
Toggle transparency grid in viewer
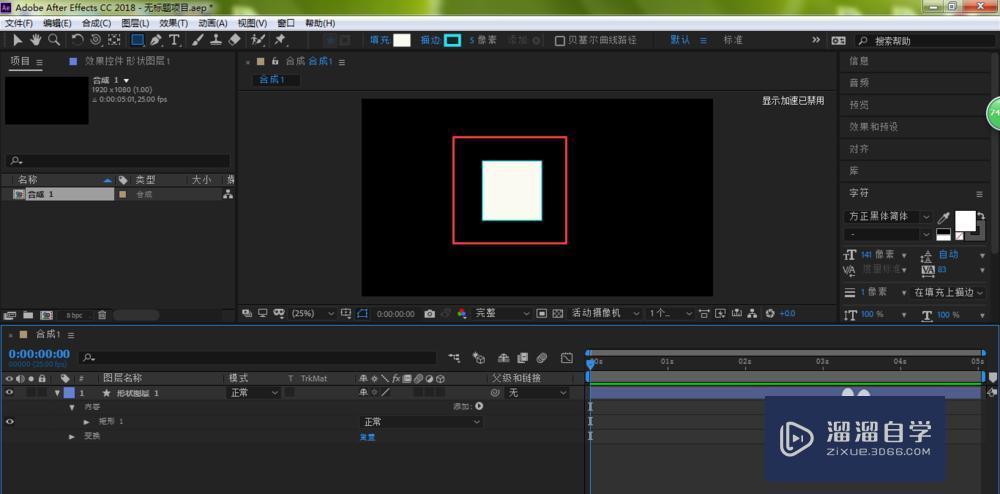pyautogui.click(x=558, y=314)
